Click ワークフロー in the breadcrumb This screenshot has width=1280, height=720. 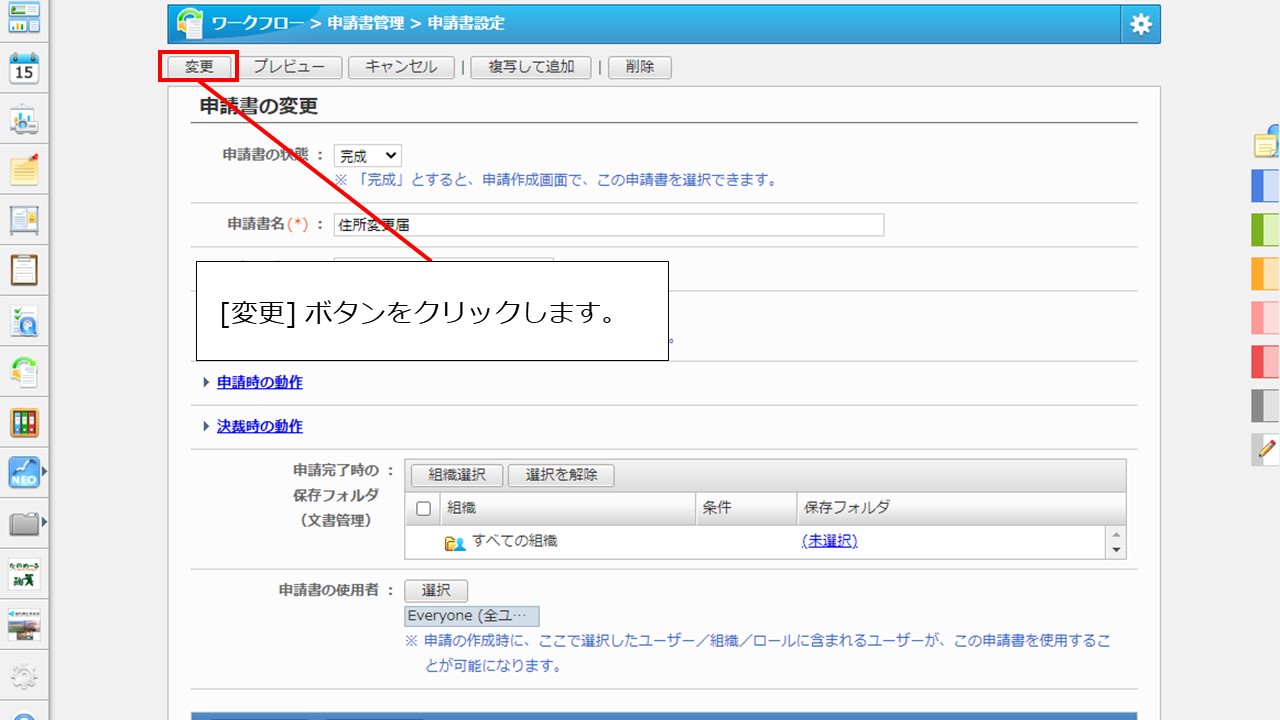coord(260,23)
